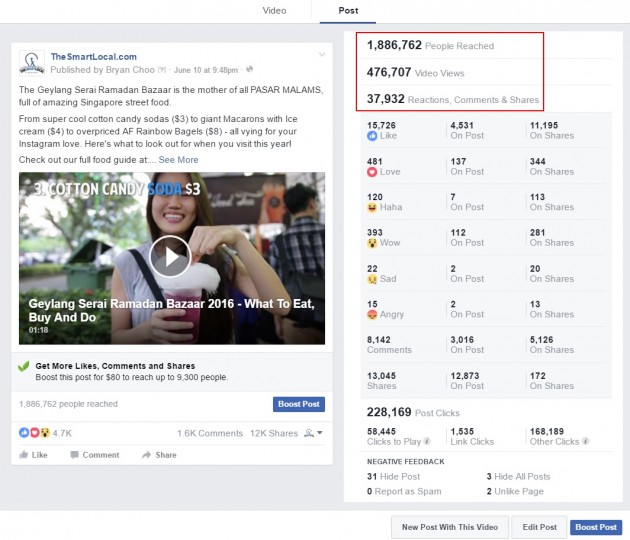
Task: Click the Wow reaction icon in stats
Action: pyautogui.click(x=373, y=243)
